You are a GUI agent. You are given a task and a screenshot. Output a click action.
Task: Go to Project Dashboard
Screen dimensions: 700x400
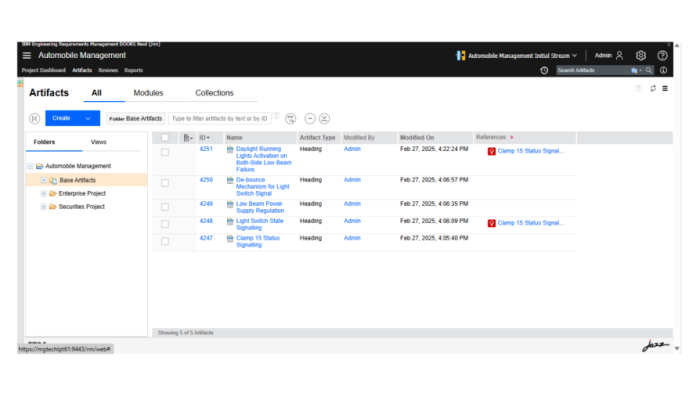43,70
